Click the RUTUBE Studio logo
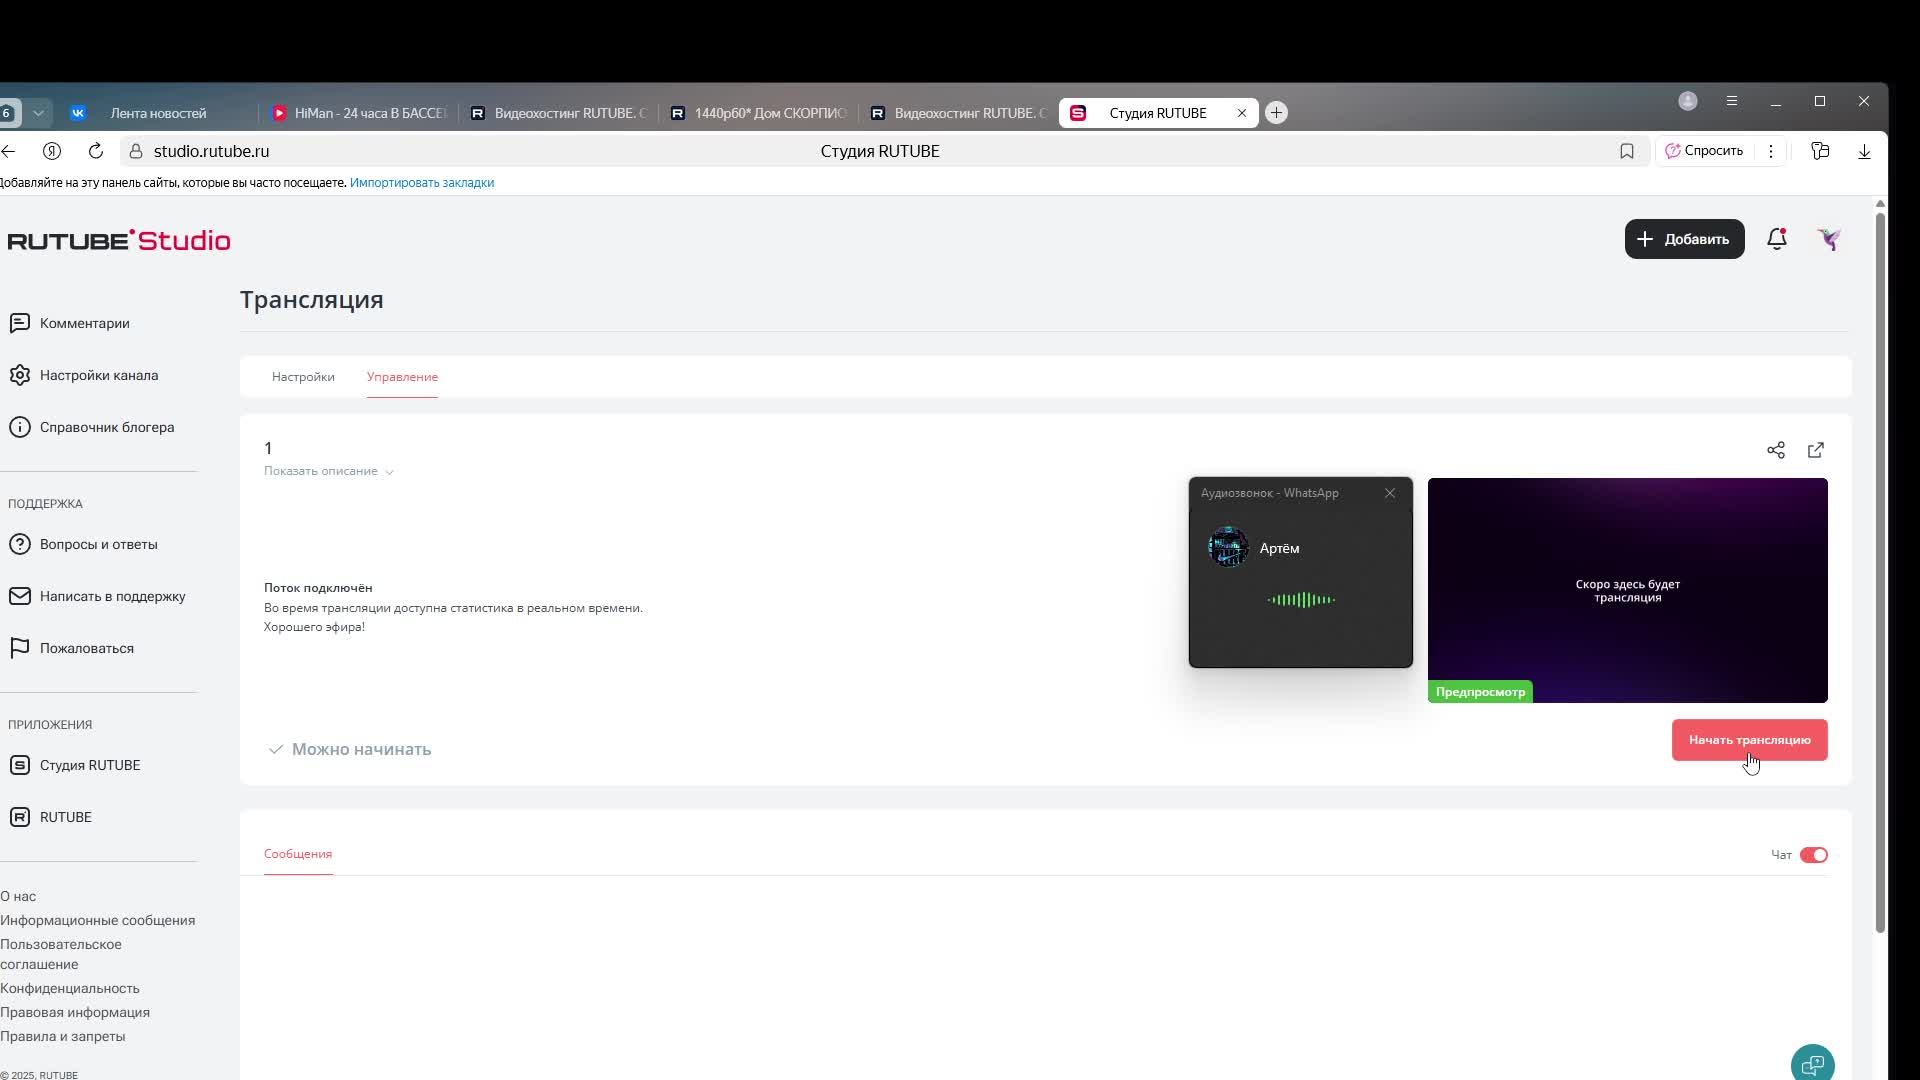1920x1080 pixels. click(x=119, y=240)
